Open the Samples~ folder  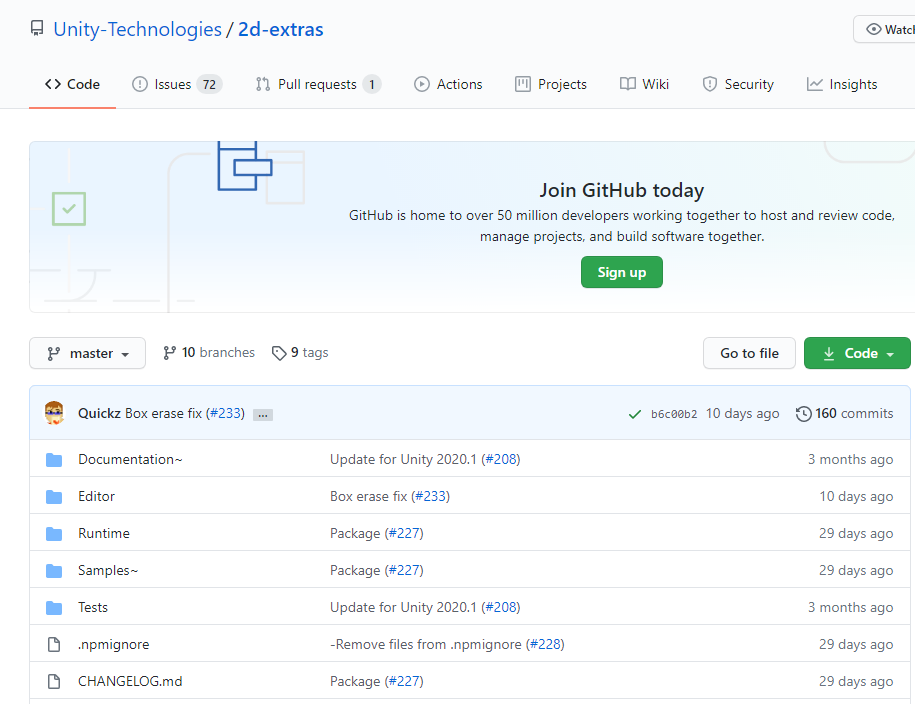[108, 570]
